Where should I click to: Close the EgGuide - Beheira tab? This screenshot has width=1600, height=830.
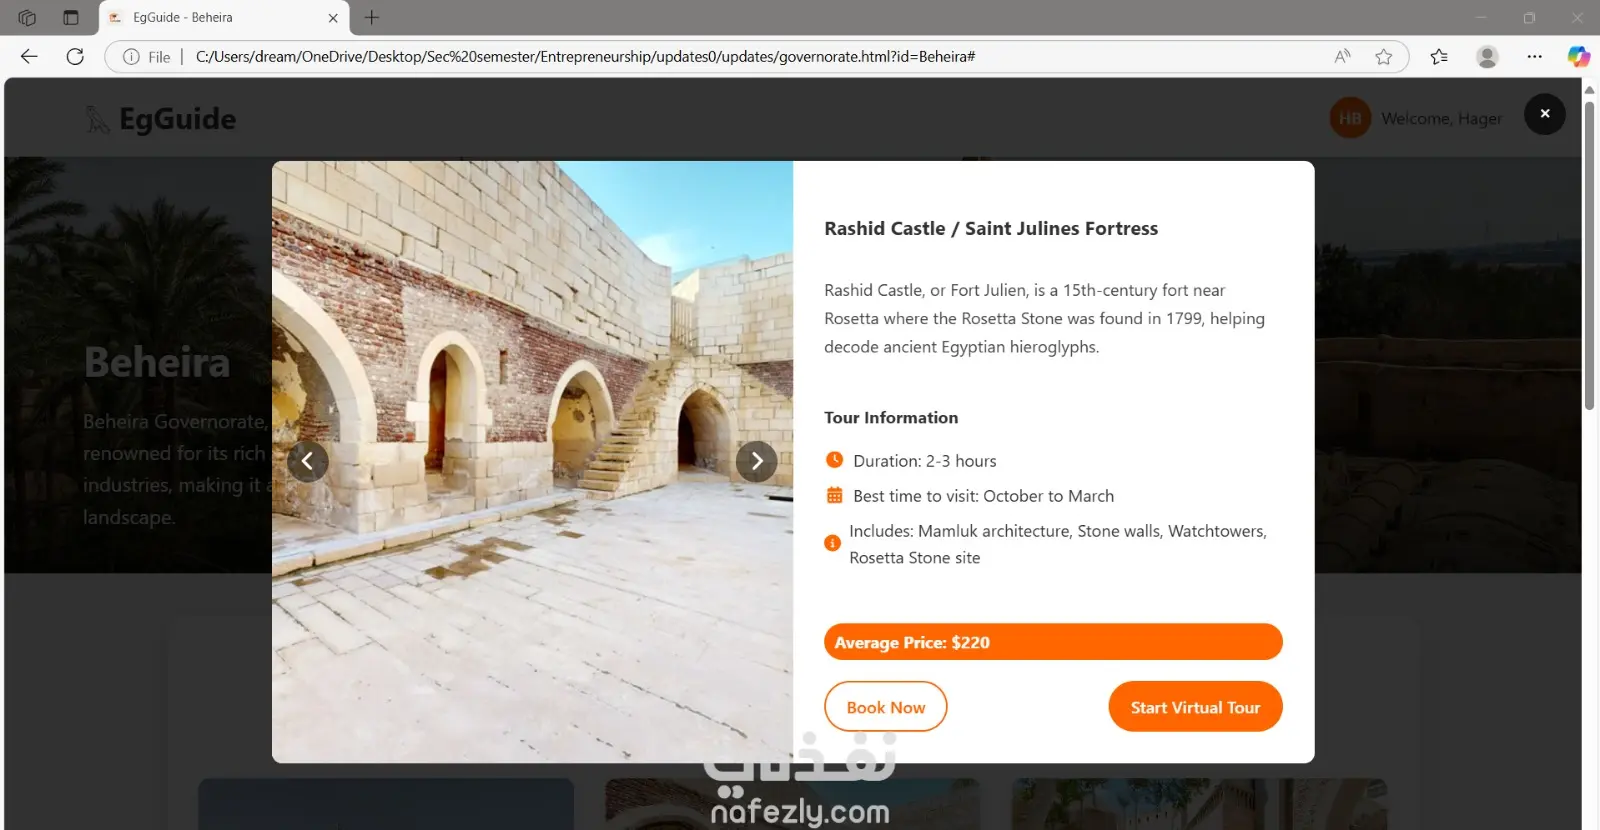[x=333, y=18]
